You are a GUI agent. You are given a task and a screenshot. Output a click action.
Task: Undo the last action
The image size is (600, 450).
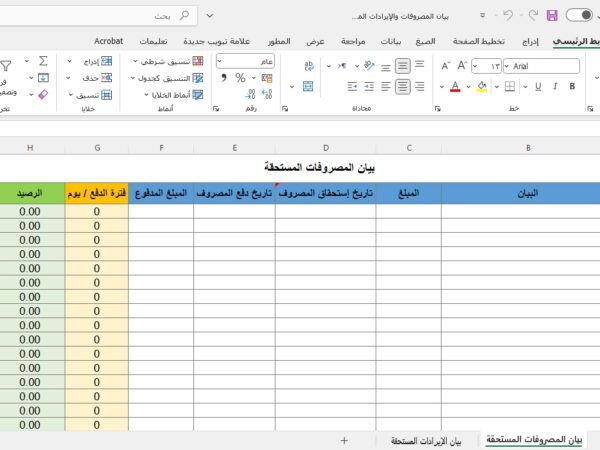(x=508, y=15)
